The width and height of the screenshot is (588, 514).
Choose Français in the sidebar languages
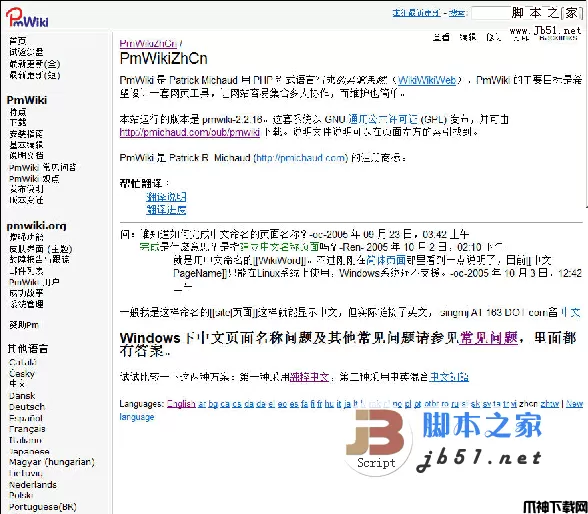pyautogui.click(x=27, y=429)
